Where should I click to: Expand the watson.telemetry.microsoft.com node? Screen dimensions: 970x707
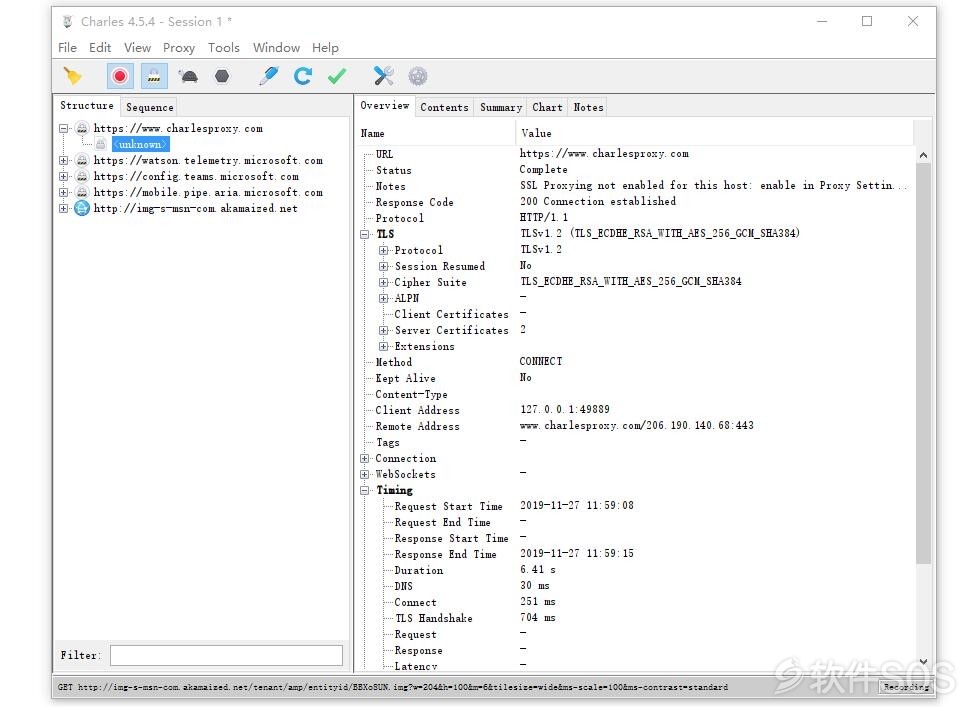[x=63, y=160]
